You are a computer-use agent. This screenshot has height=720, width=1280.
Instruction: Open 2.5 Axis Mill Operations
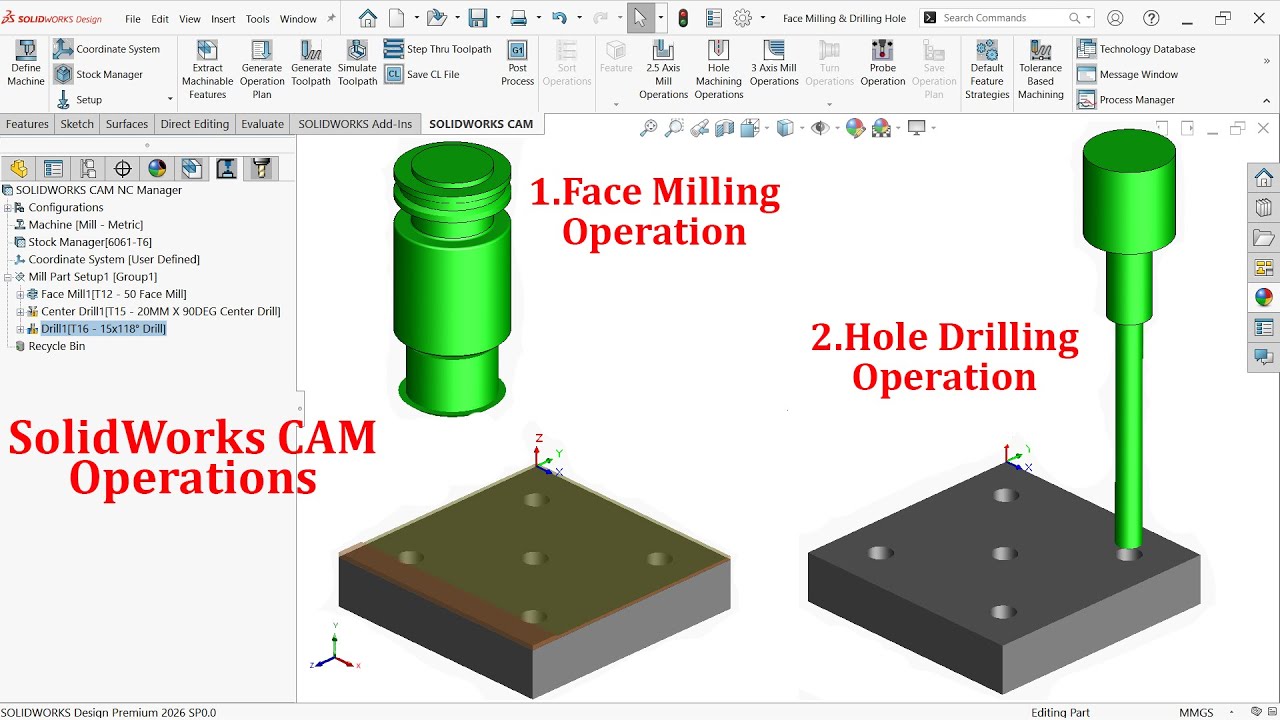[663, 69]
